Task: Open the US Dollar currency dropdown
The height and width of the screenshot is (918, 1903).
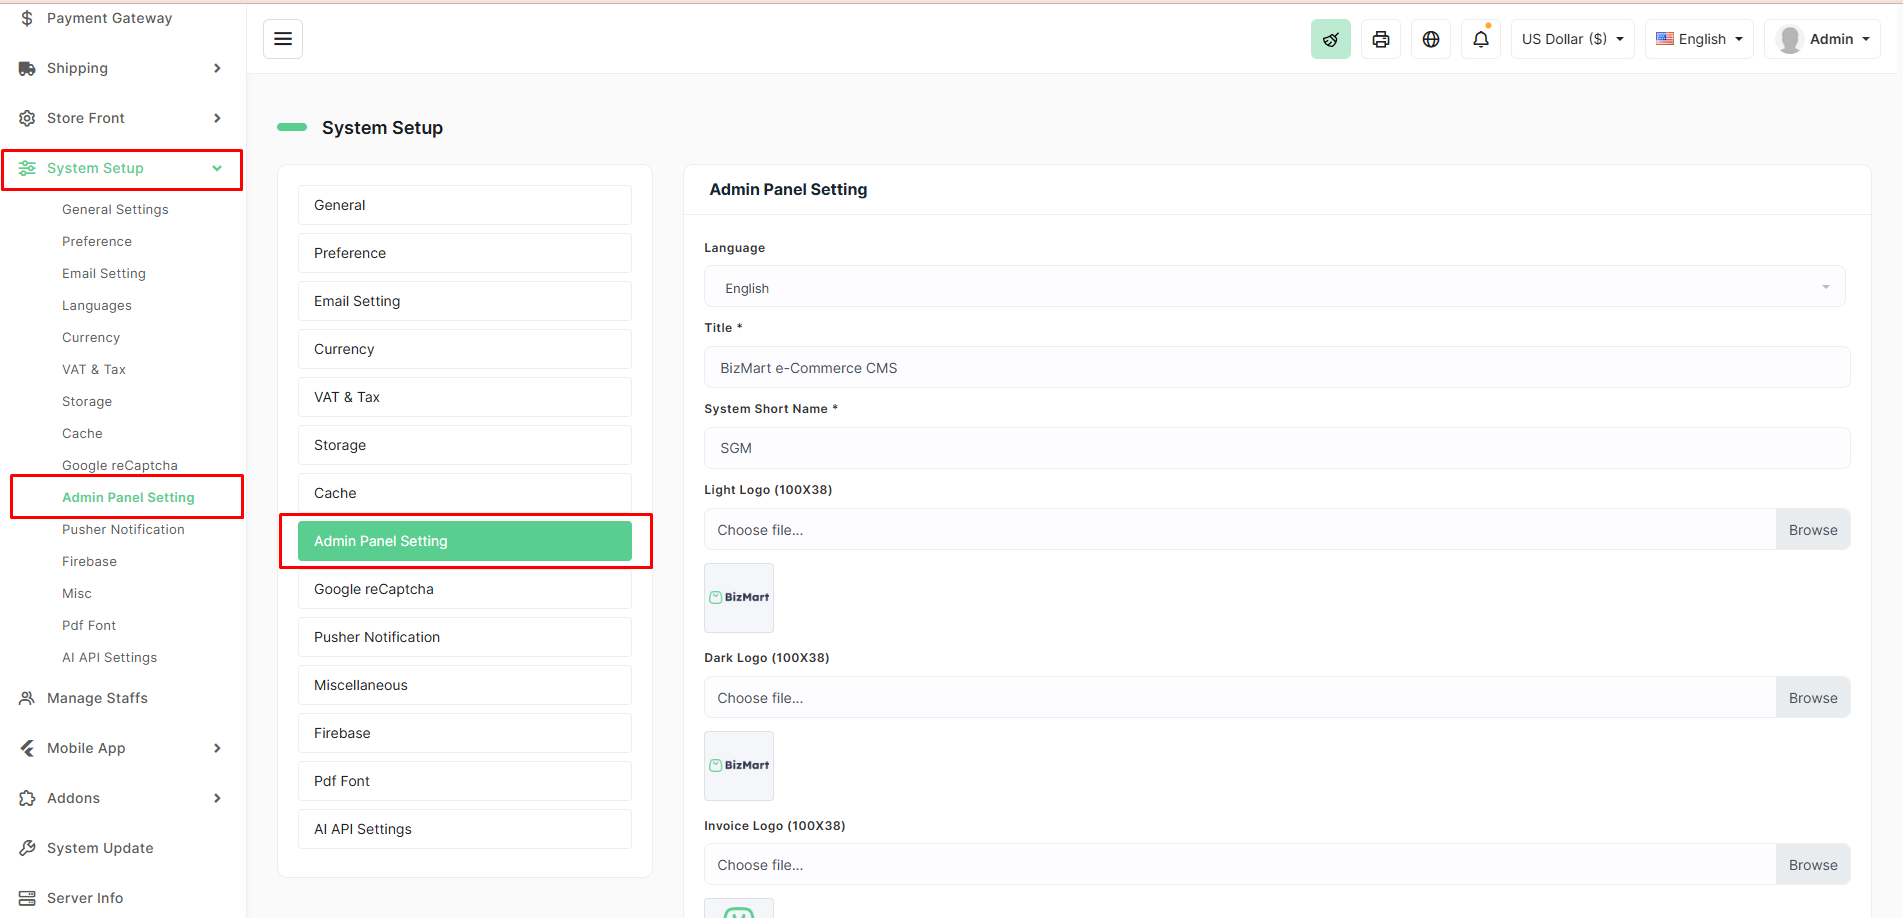Action: [1572, 39]
